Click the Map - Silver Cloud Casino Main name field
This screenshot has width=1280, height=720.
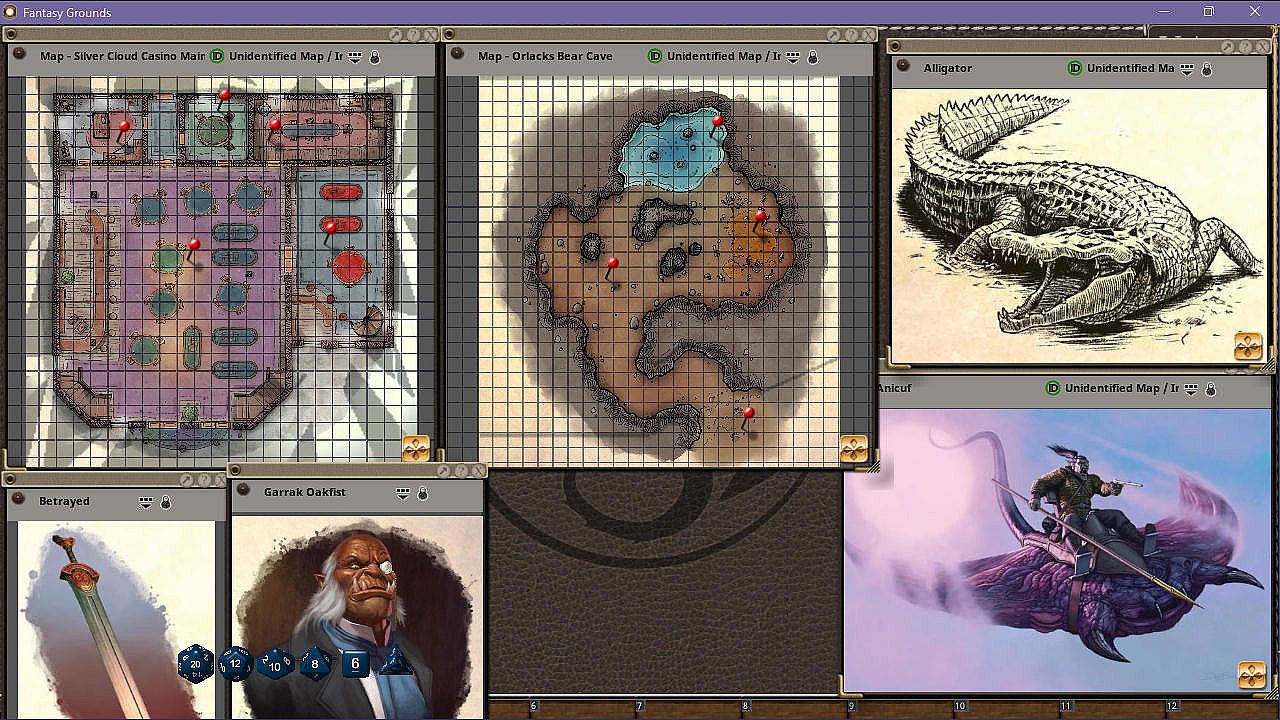(x=122, y=56)
